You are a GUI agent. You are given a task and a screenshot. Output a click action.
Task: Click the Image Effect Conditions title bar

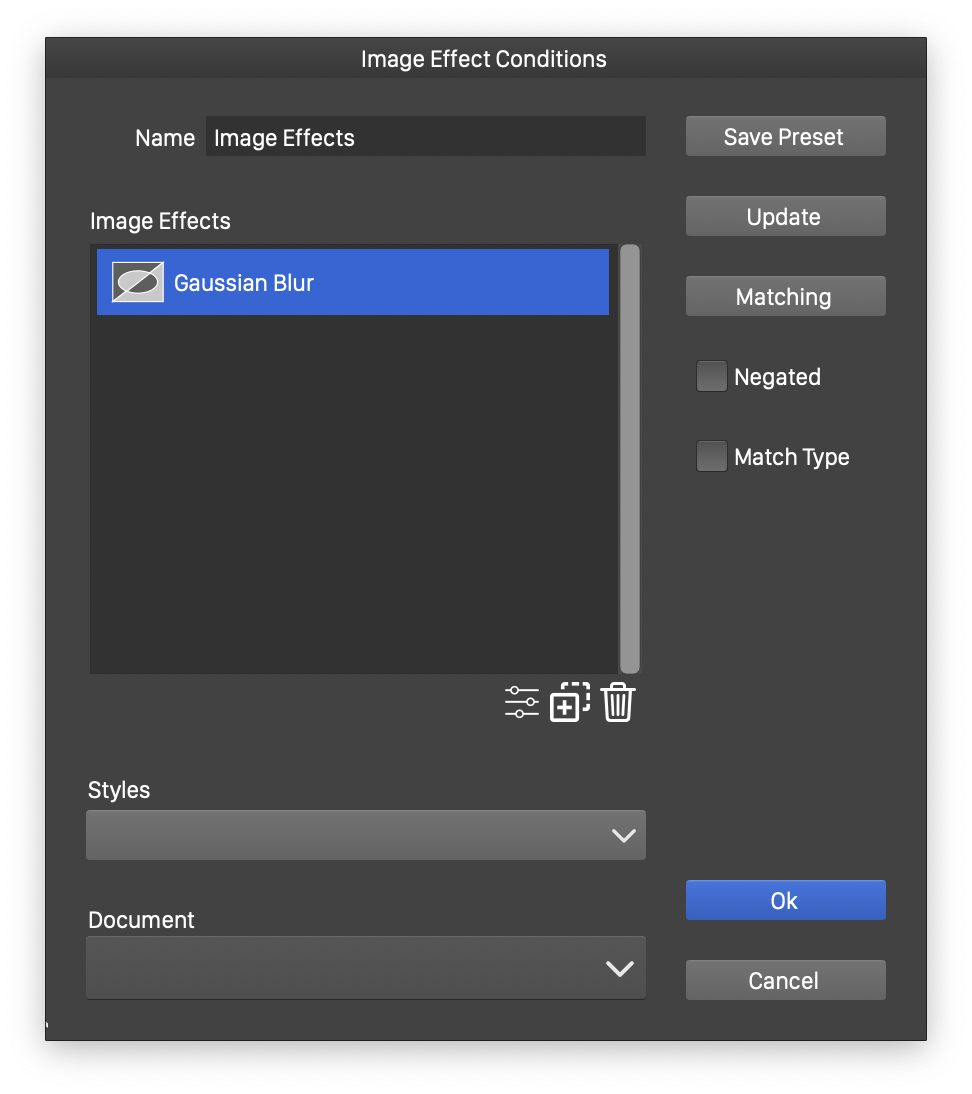484,59
